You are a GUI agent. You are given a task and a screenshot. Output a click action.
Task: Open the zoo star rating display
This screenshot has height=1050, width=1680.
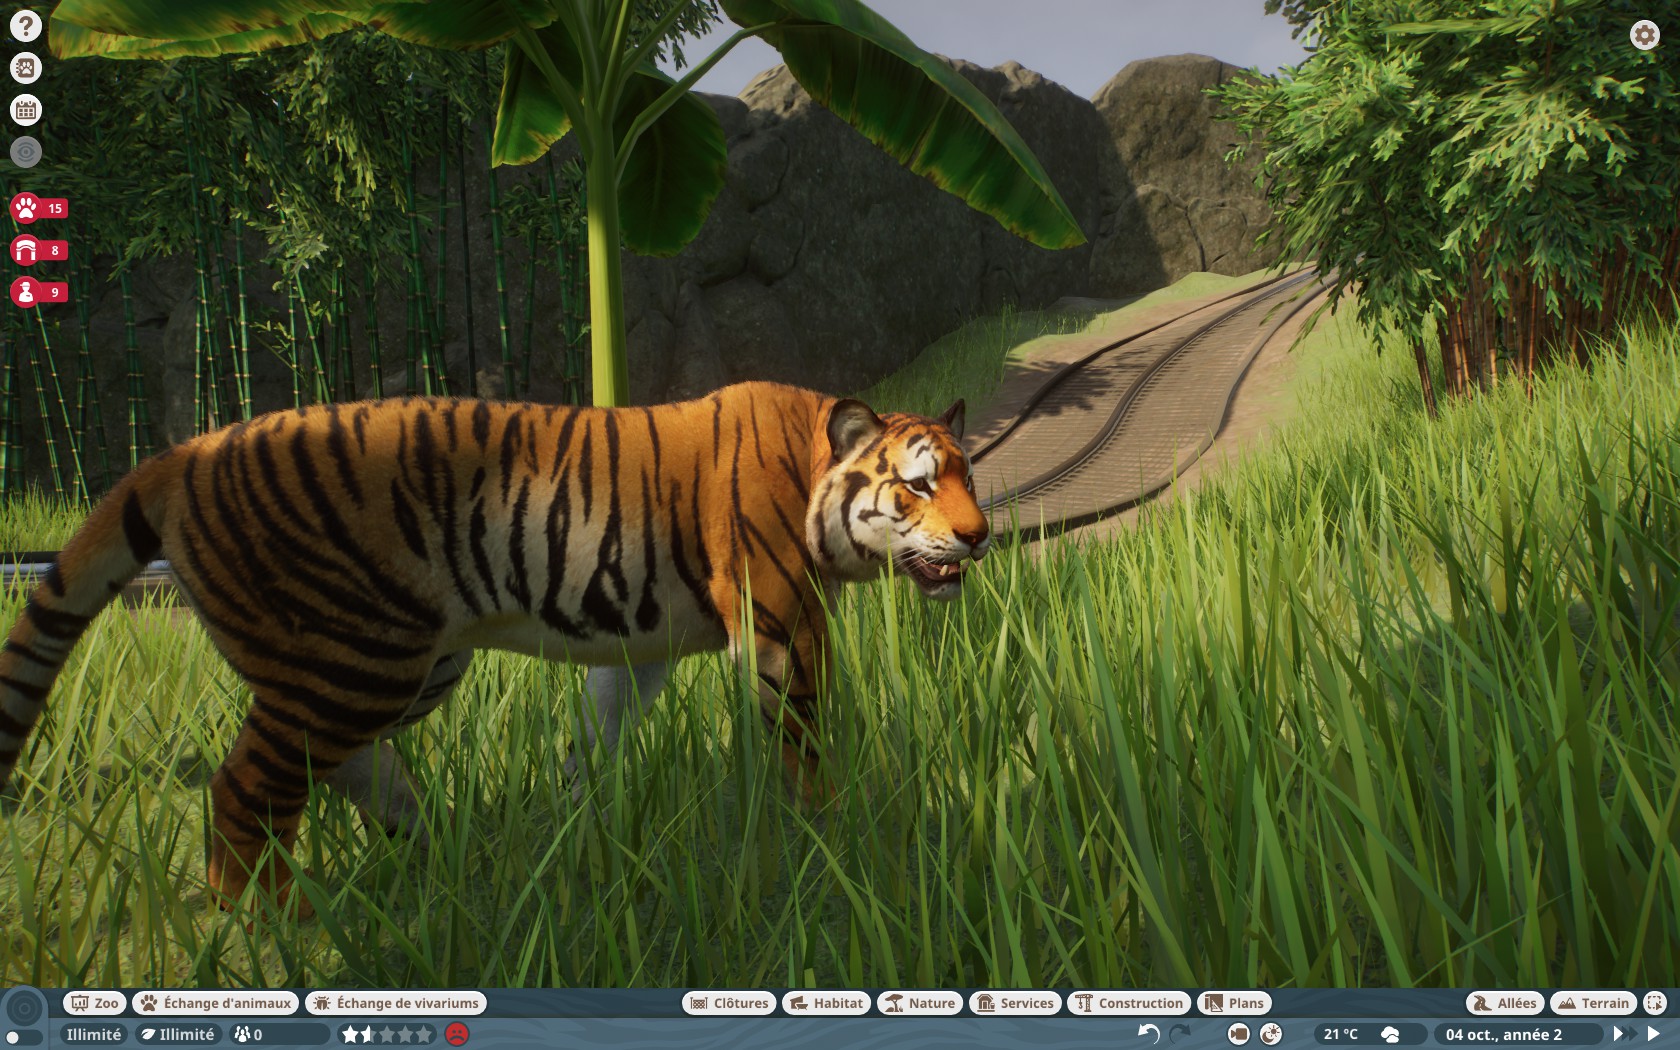tap(387, 1034)
